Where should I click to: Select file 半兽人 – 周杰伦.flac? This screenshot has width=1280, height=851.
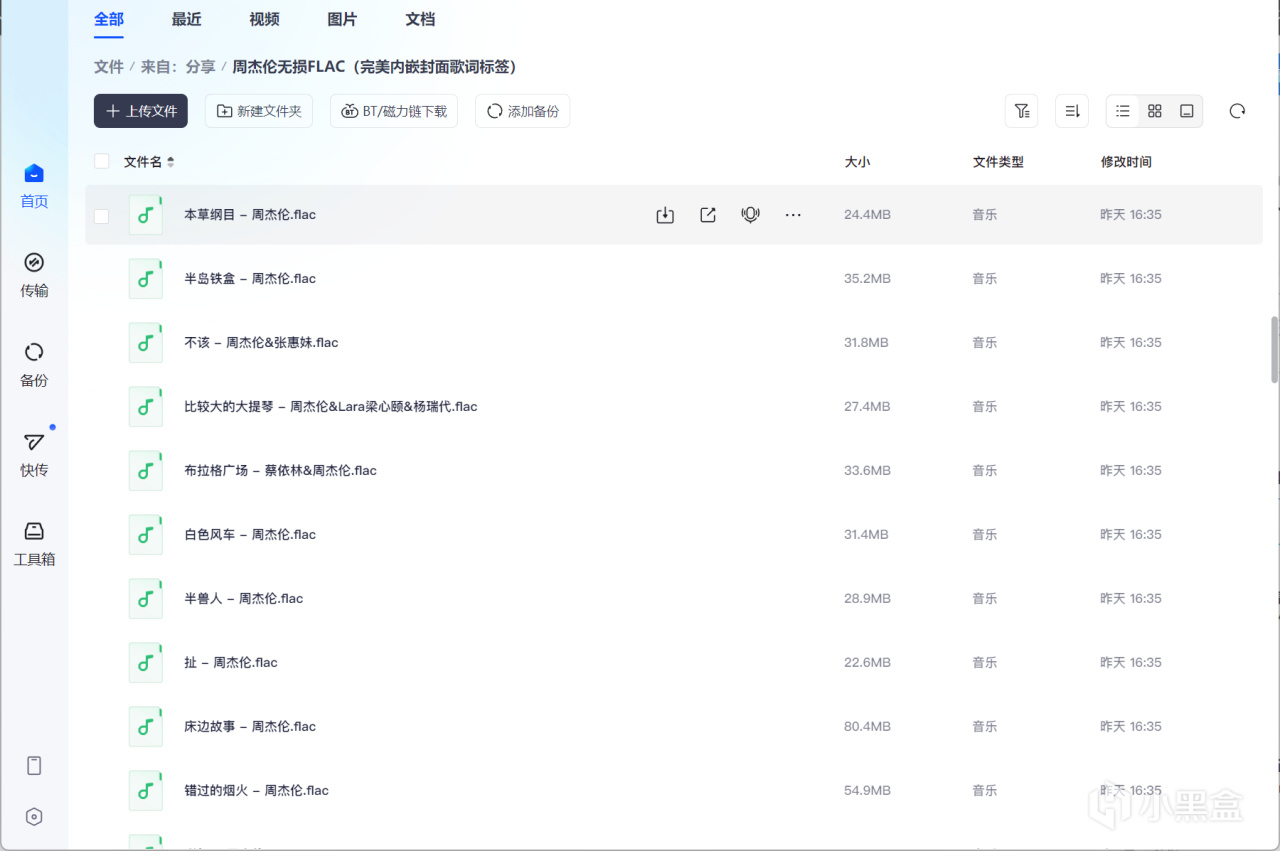(244, 599)
